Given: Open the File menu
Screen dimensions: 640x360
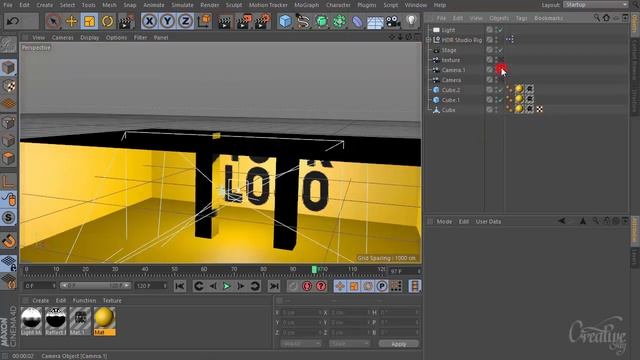Looking at the screenshot, I should (x=8, y=5).
